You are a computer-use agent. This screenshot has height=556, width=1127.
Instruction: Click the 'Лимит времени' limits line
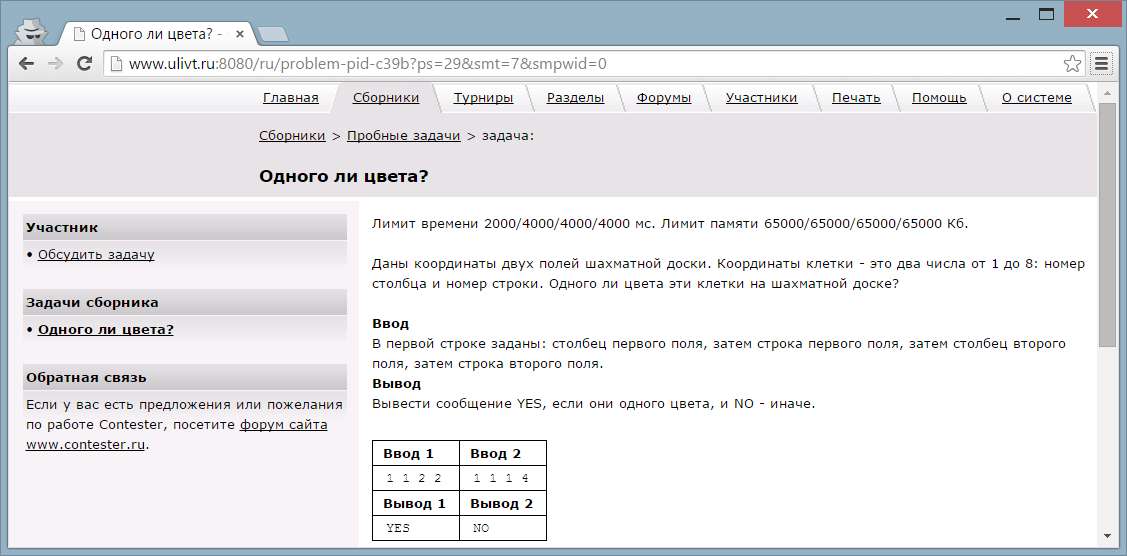click(670, 223)
